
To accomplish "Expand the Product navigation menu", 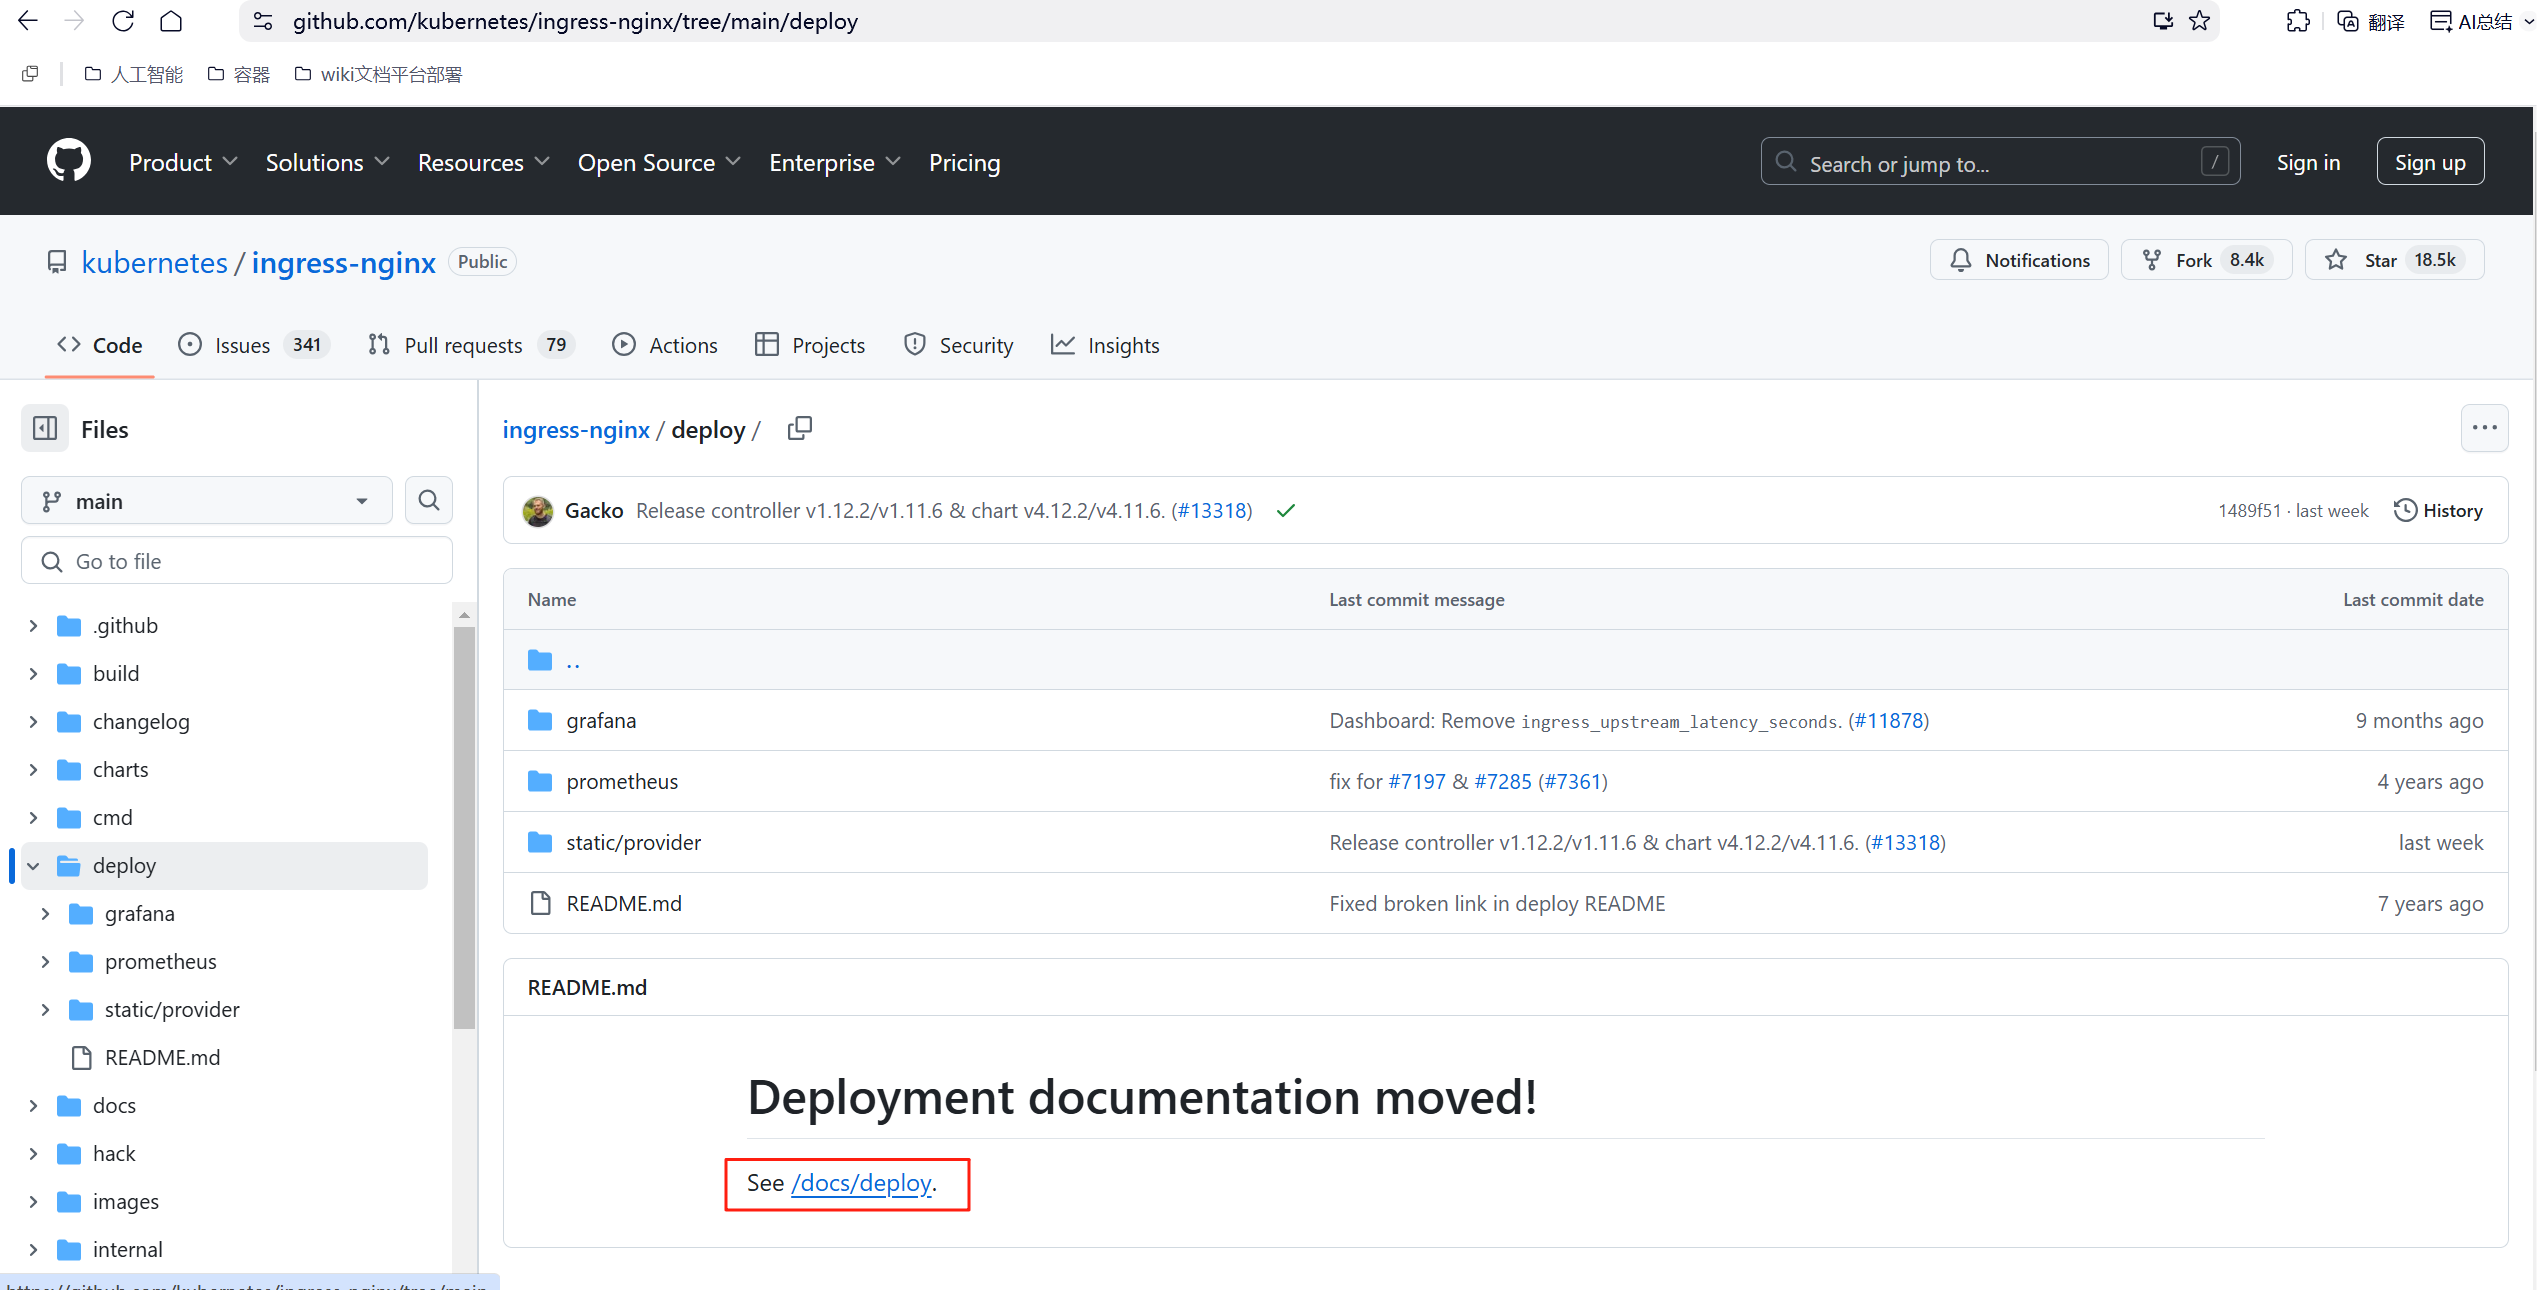I will point(183,162).
